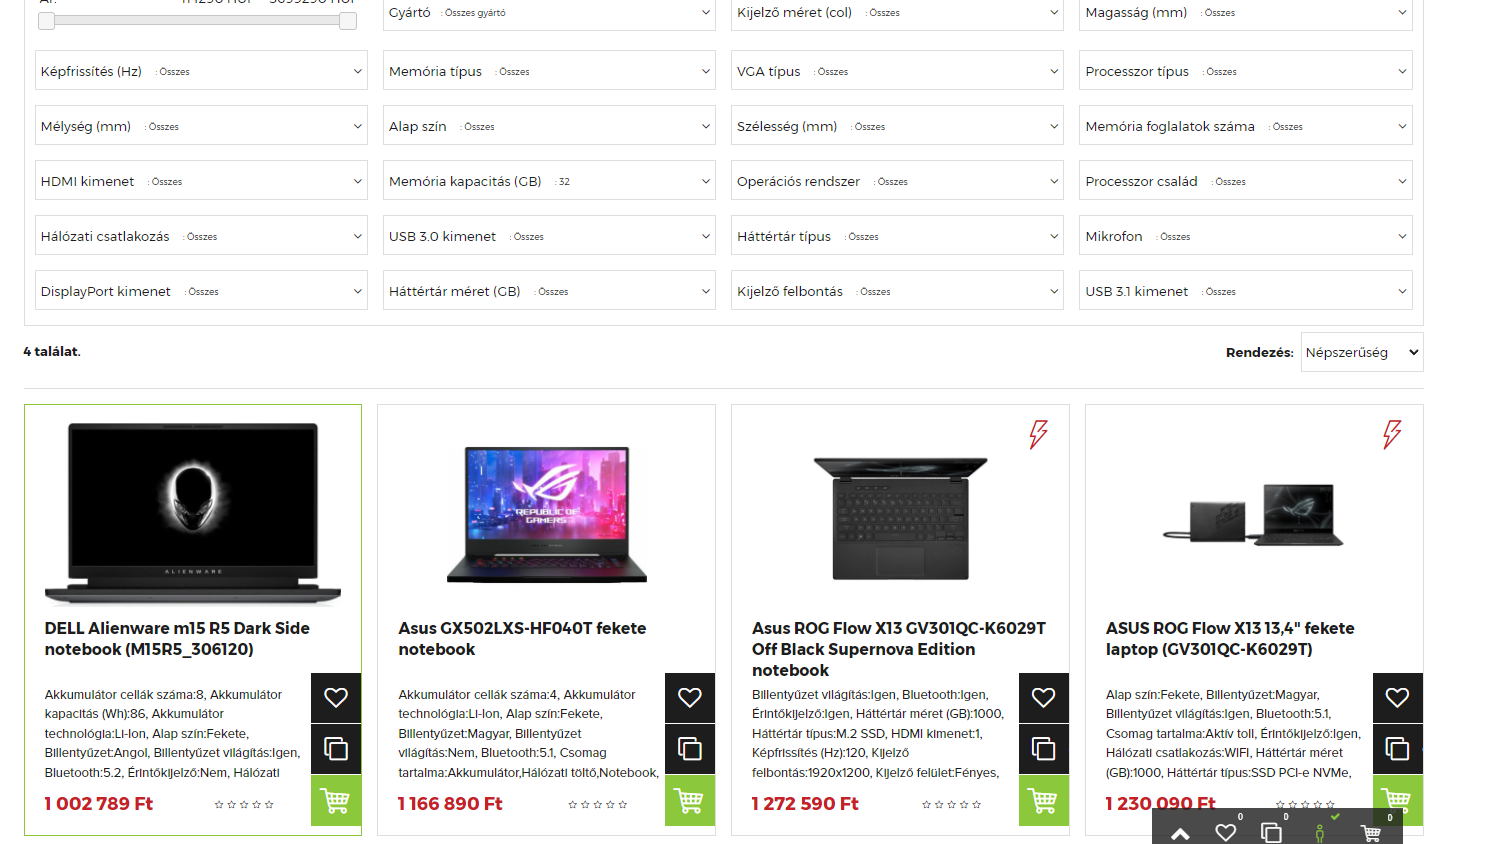Screen dimensions: 1504x844
Task: Add Asus GX502LXS-HF040T to compare list
Action: [690, 749]
